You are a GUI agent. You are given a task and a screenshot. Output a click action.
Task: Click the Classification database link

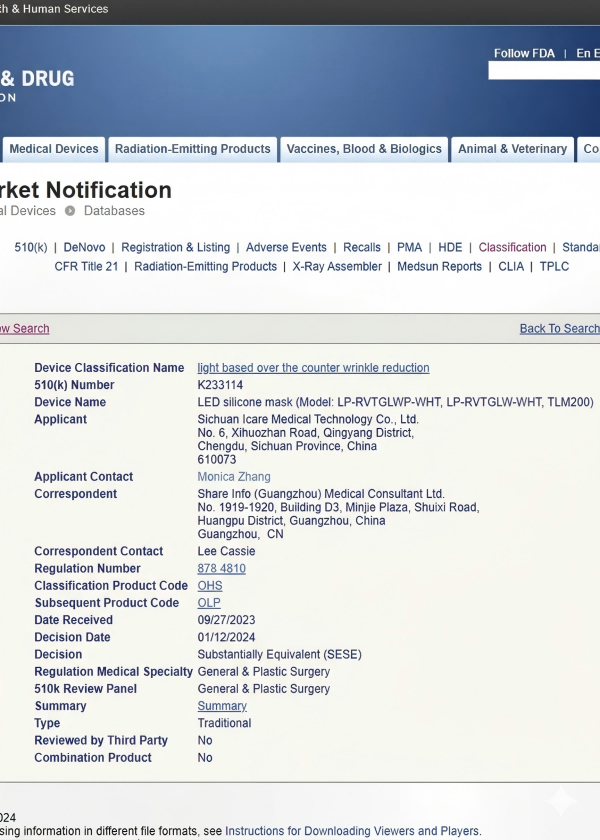point(512,247)
